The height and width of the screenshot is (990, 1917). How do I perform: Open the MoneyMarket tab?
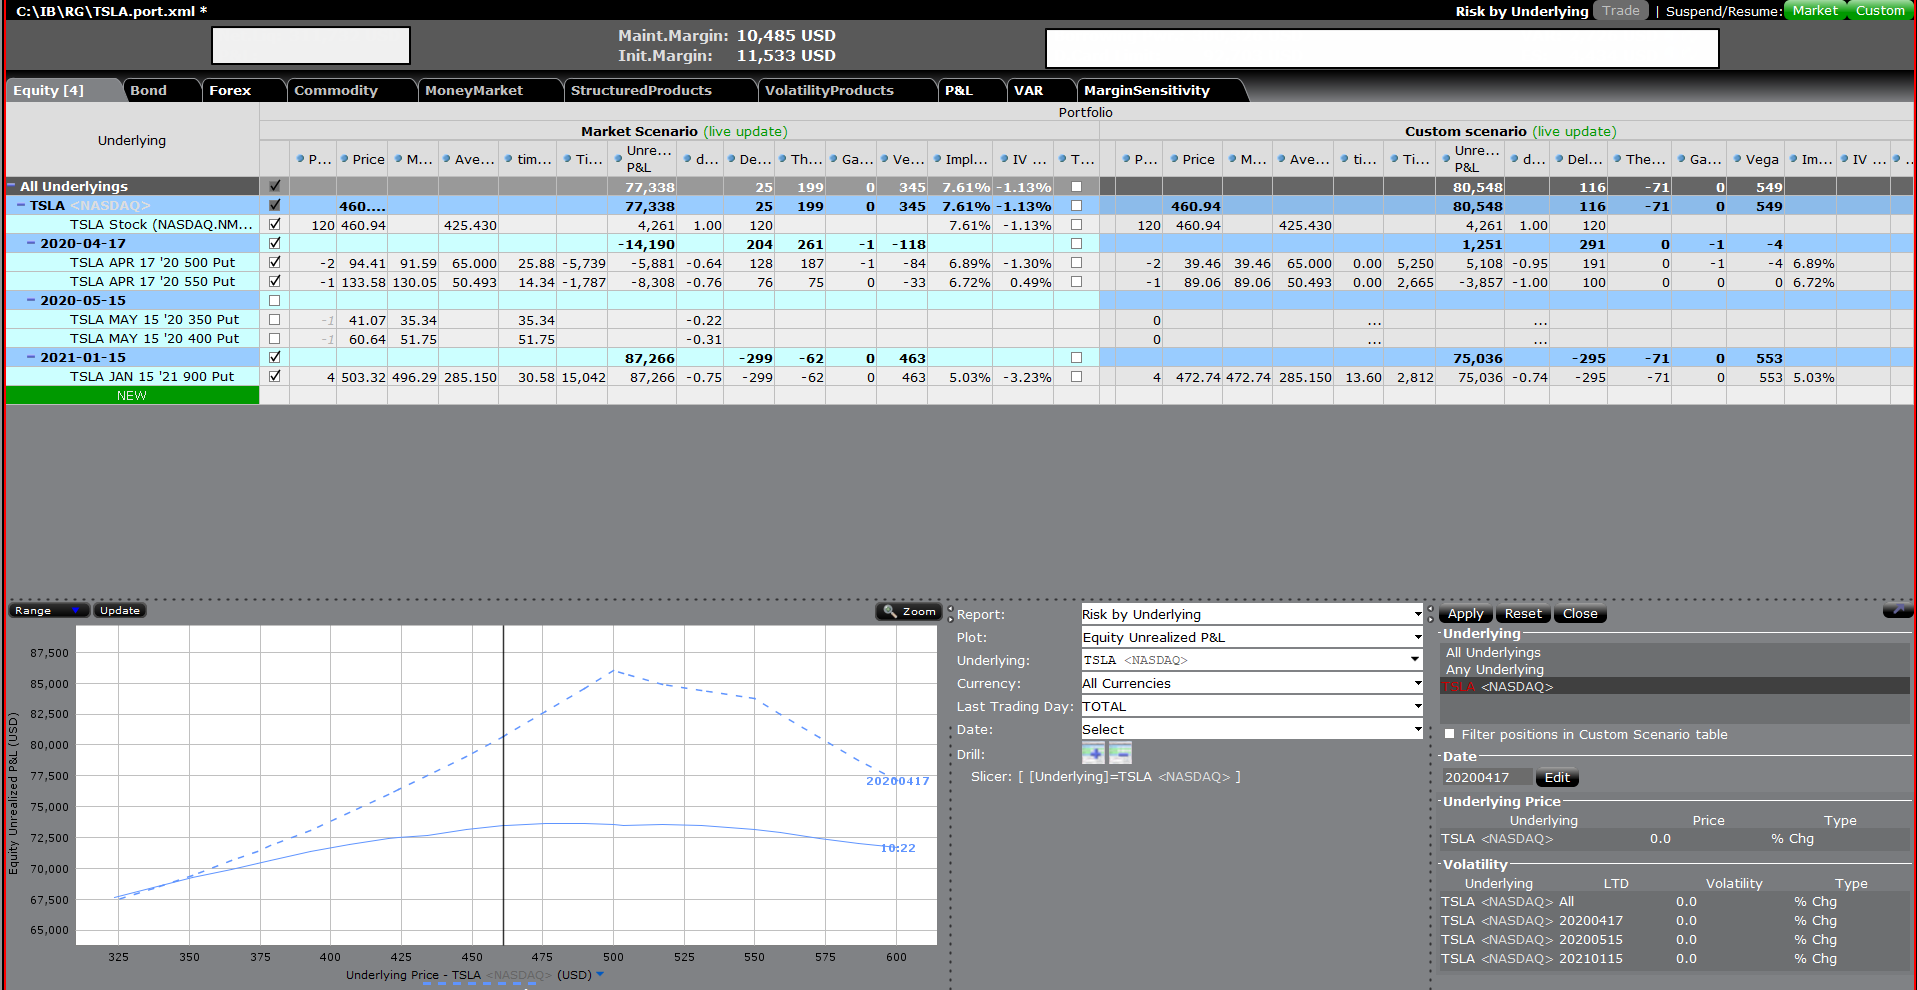(488, 90)
